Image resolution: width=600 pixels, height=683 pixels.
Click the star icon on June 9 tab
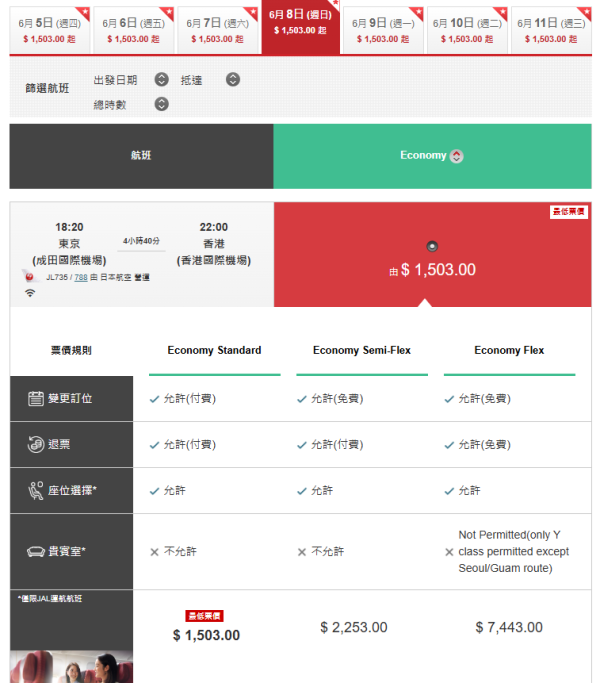(x=418, y=11)
